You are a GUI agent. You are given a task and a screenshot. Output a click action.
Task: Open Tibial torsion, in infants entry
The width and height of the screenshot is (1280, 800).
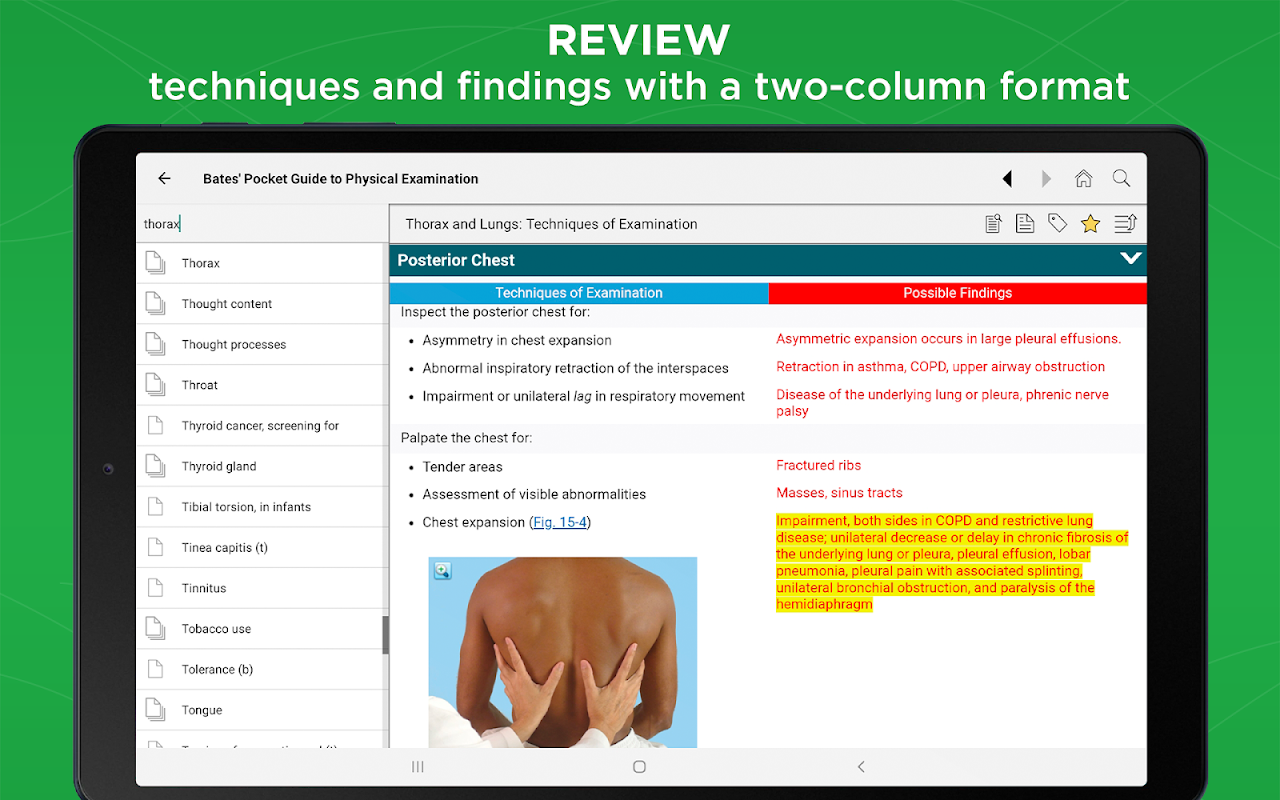[262, 507]
